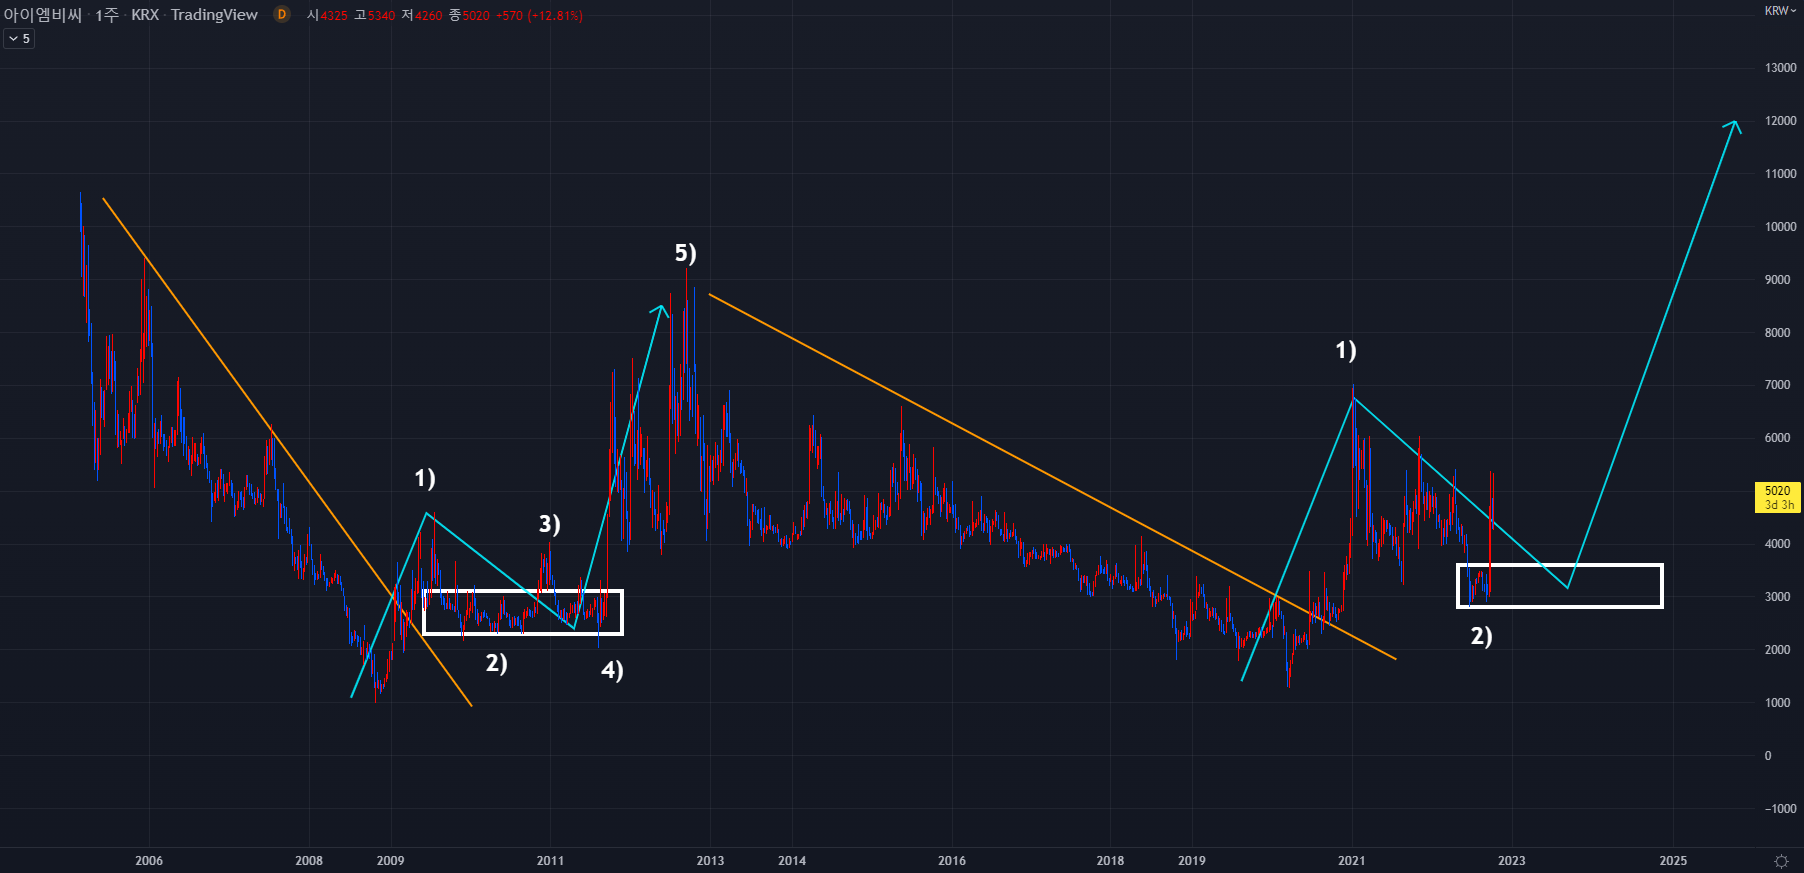Click the close value 종5020 in the legend

[469, 15]
